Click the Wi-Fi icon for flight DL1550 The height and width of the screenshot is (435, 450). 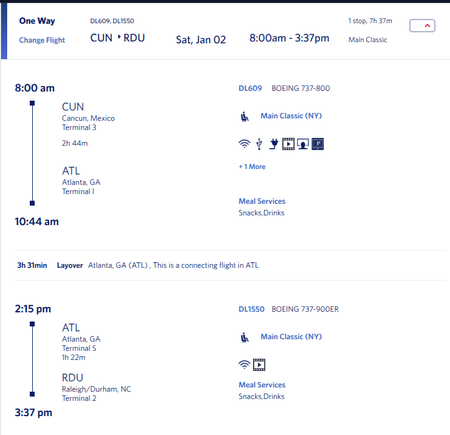(244, 364)
